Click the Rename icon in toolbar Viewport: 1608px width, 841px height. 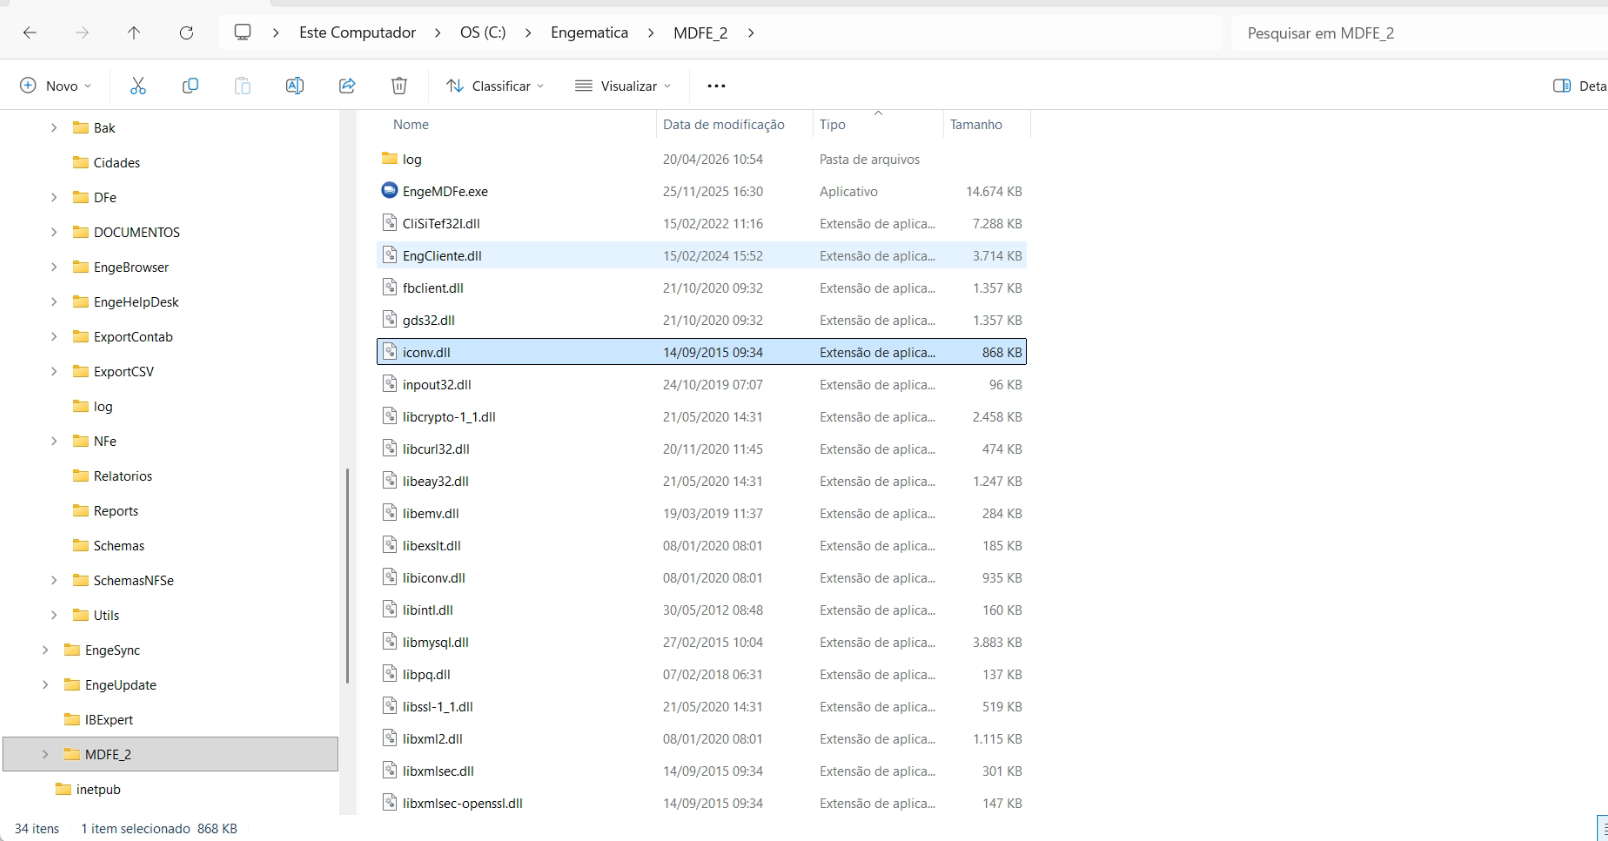point(295,86)
